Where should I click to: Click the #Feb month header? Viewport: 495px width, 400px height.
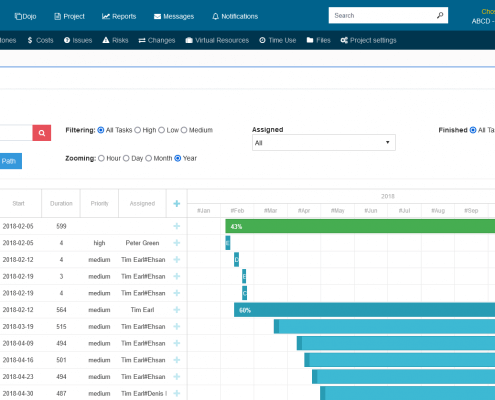237,211
